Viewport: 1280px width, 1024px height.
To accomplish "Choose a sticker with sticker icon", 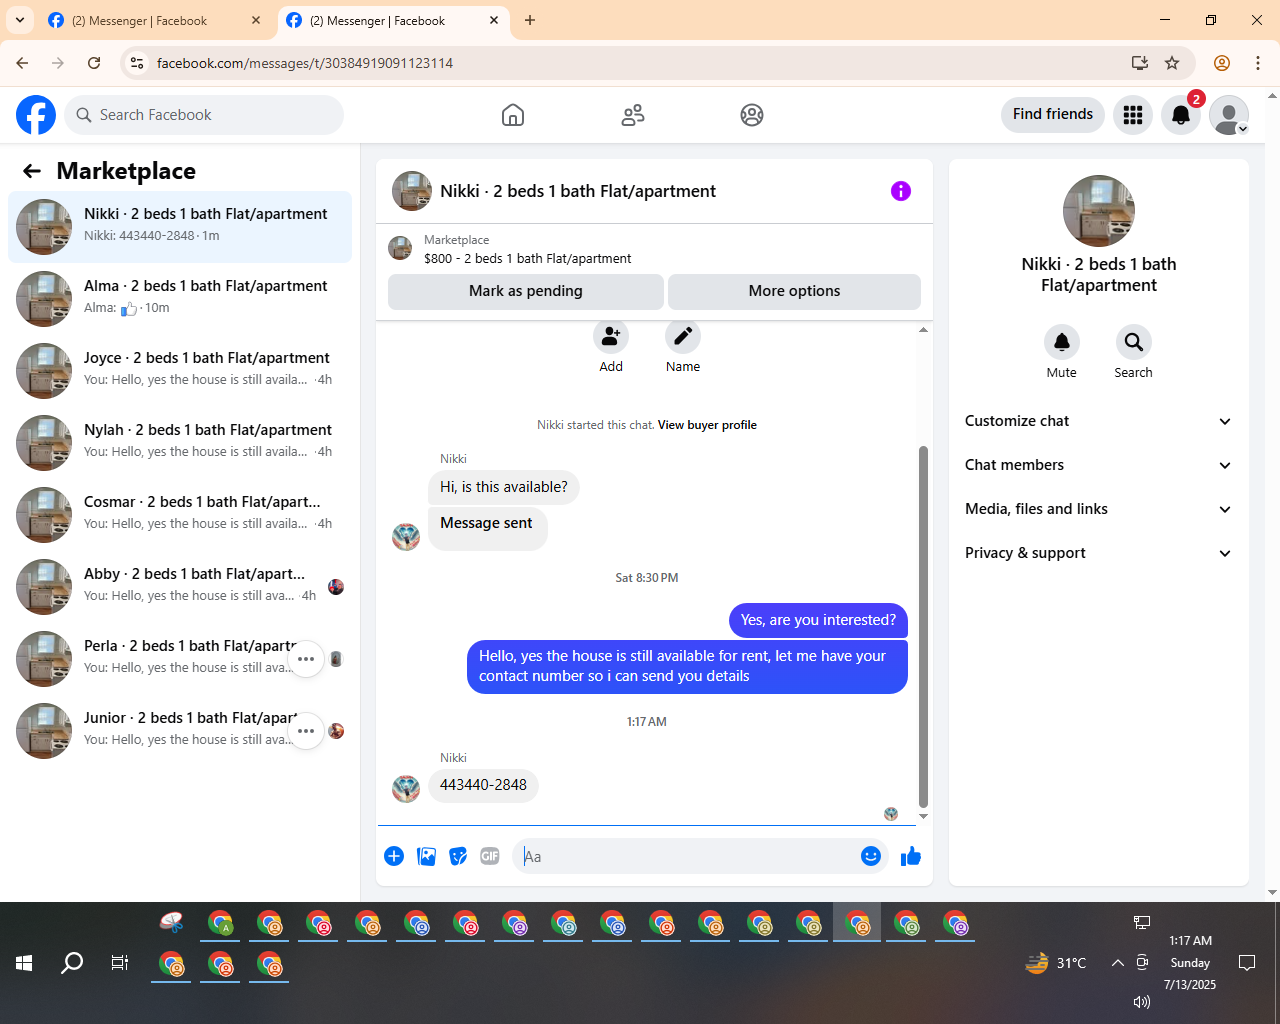I will (458, 856).
